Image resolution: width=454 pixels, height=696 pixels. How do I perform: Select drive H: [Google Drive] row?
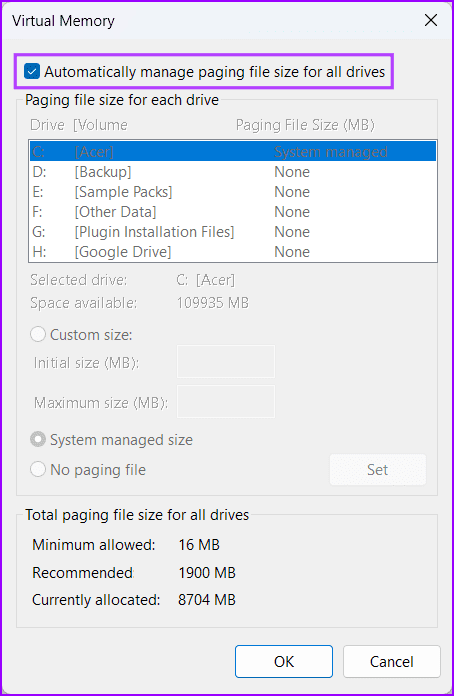[233, 252]
